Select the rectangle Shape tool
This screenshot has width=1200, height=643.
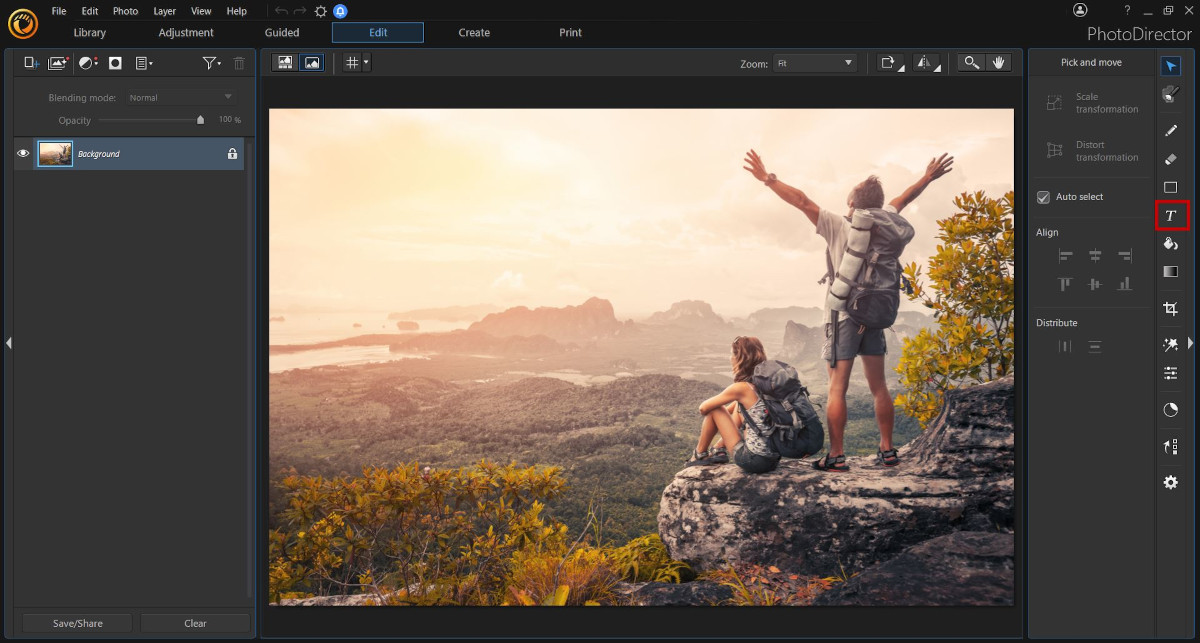1171,187
